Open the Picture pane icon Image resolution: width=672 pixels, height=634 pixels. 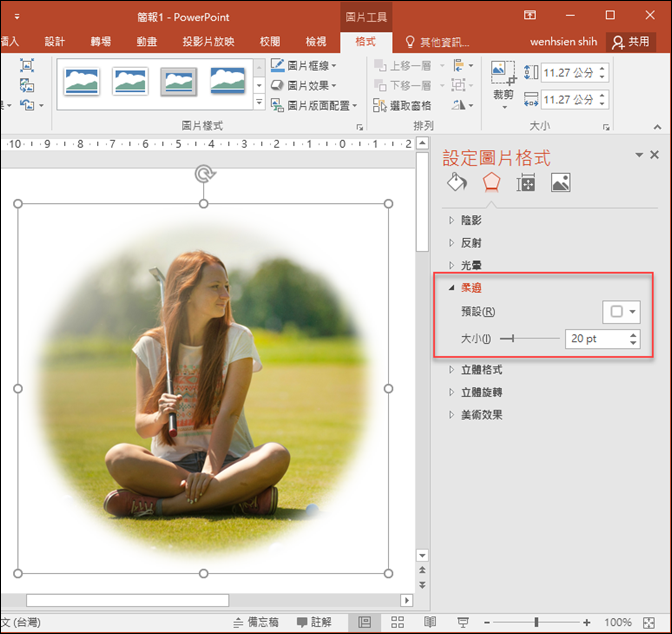click(x=560, y=183)
